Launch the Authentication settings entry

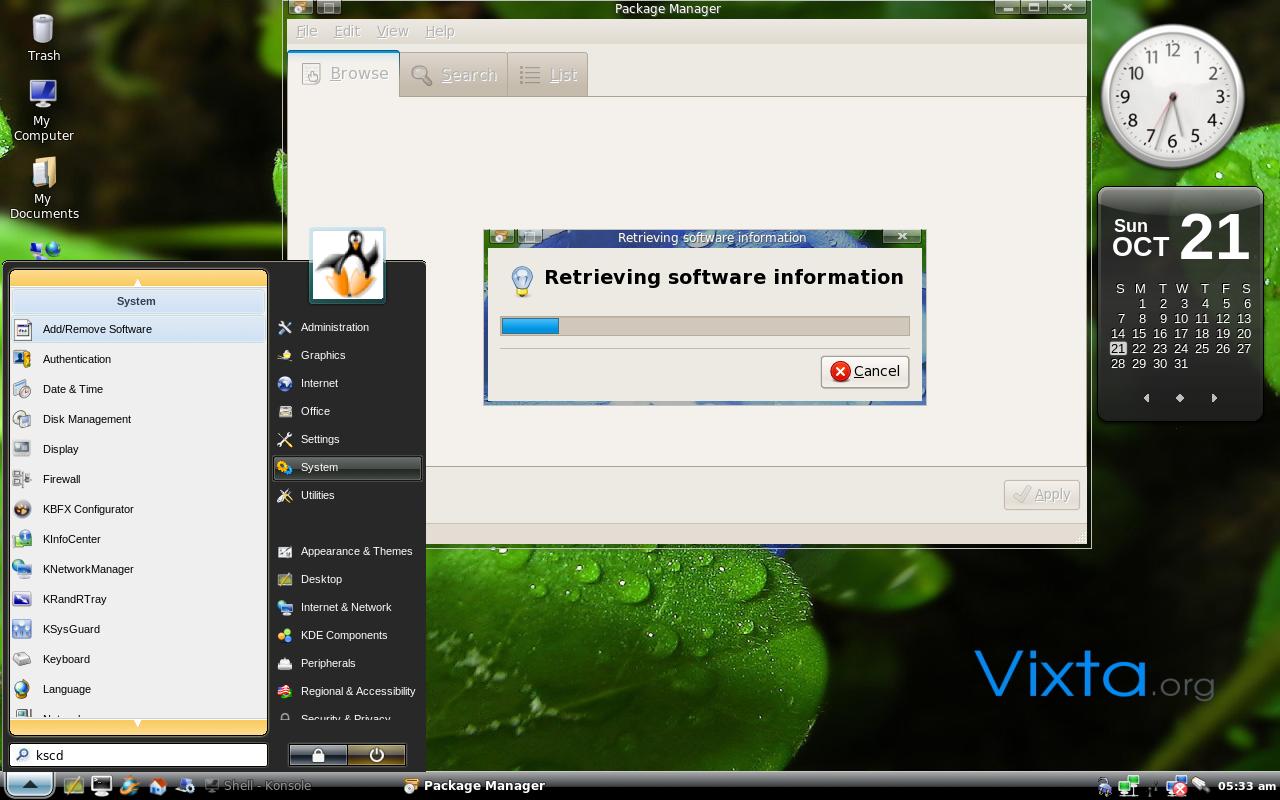[x=138, y=359]
